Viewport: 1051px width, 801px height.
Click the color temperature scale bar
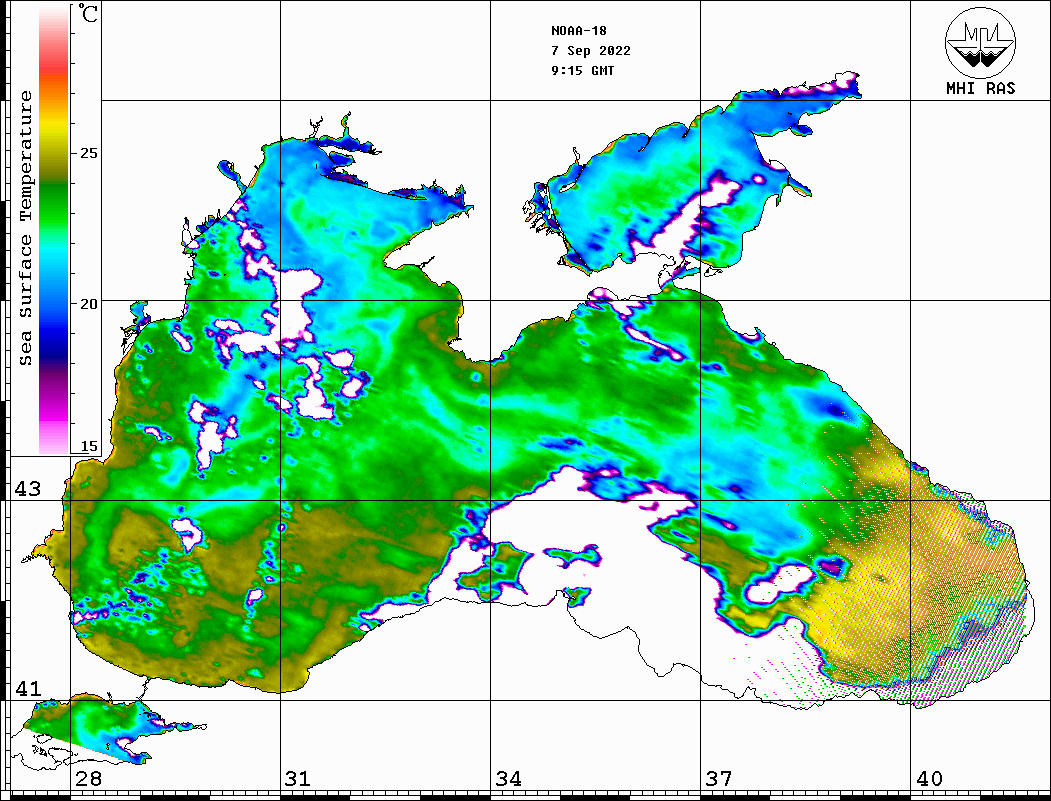pos(54,230)
